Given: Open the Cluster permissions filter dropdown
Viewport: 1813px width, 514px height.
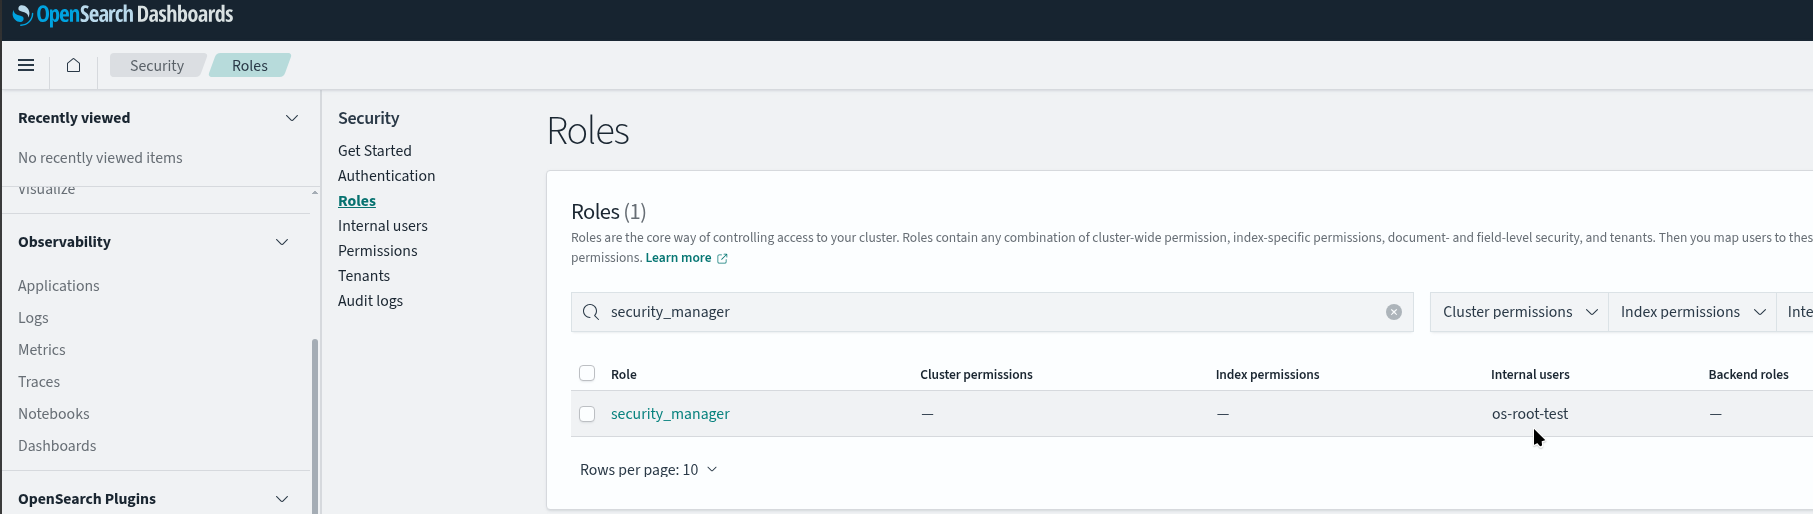Looking at the screenshot, I should (1519, 312).
